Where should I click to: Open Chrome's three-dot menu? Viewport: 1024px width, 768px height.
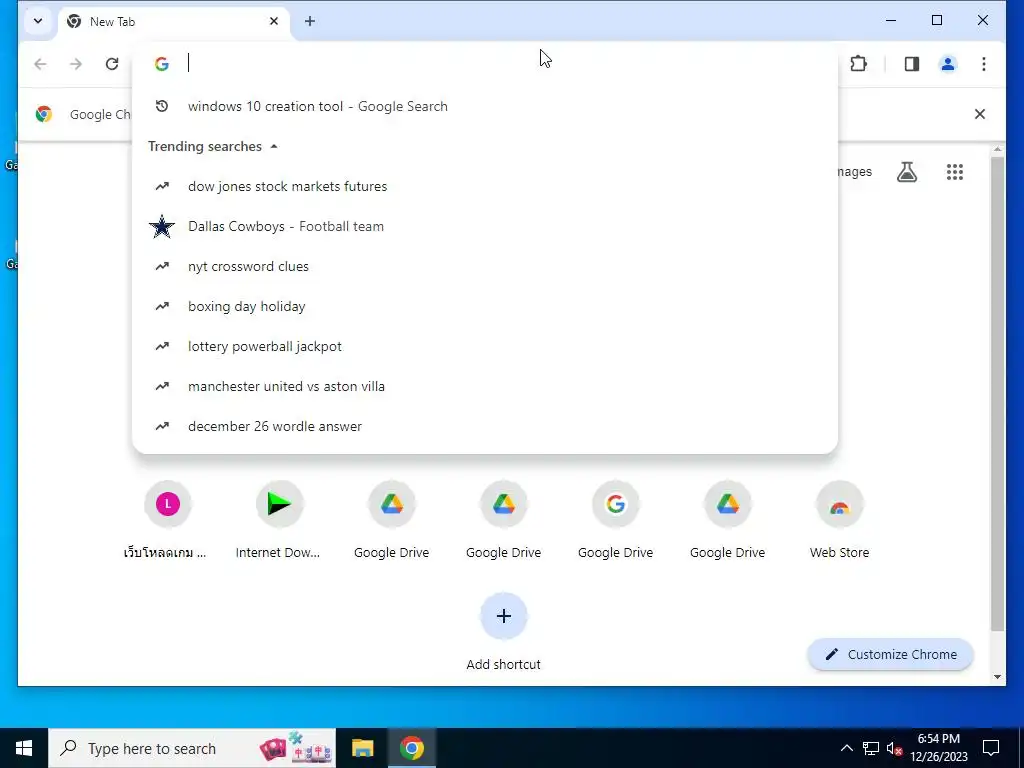984,63
